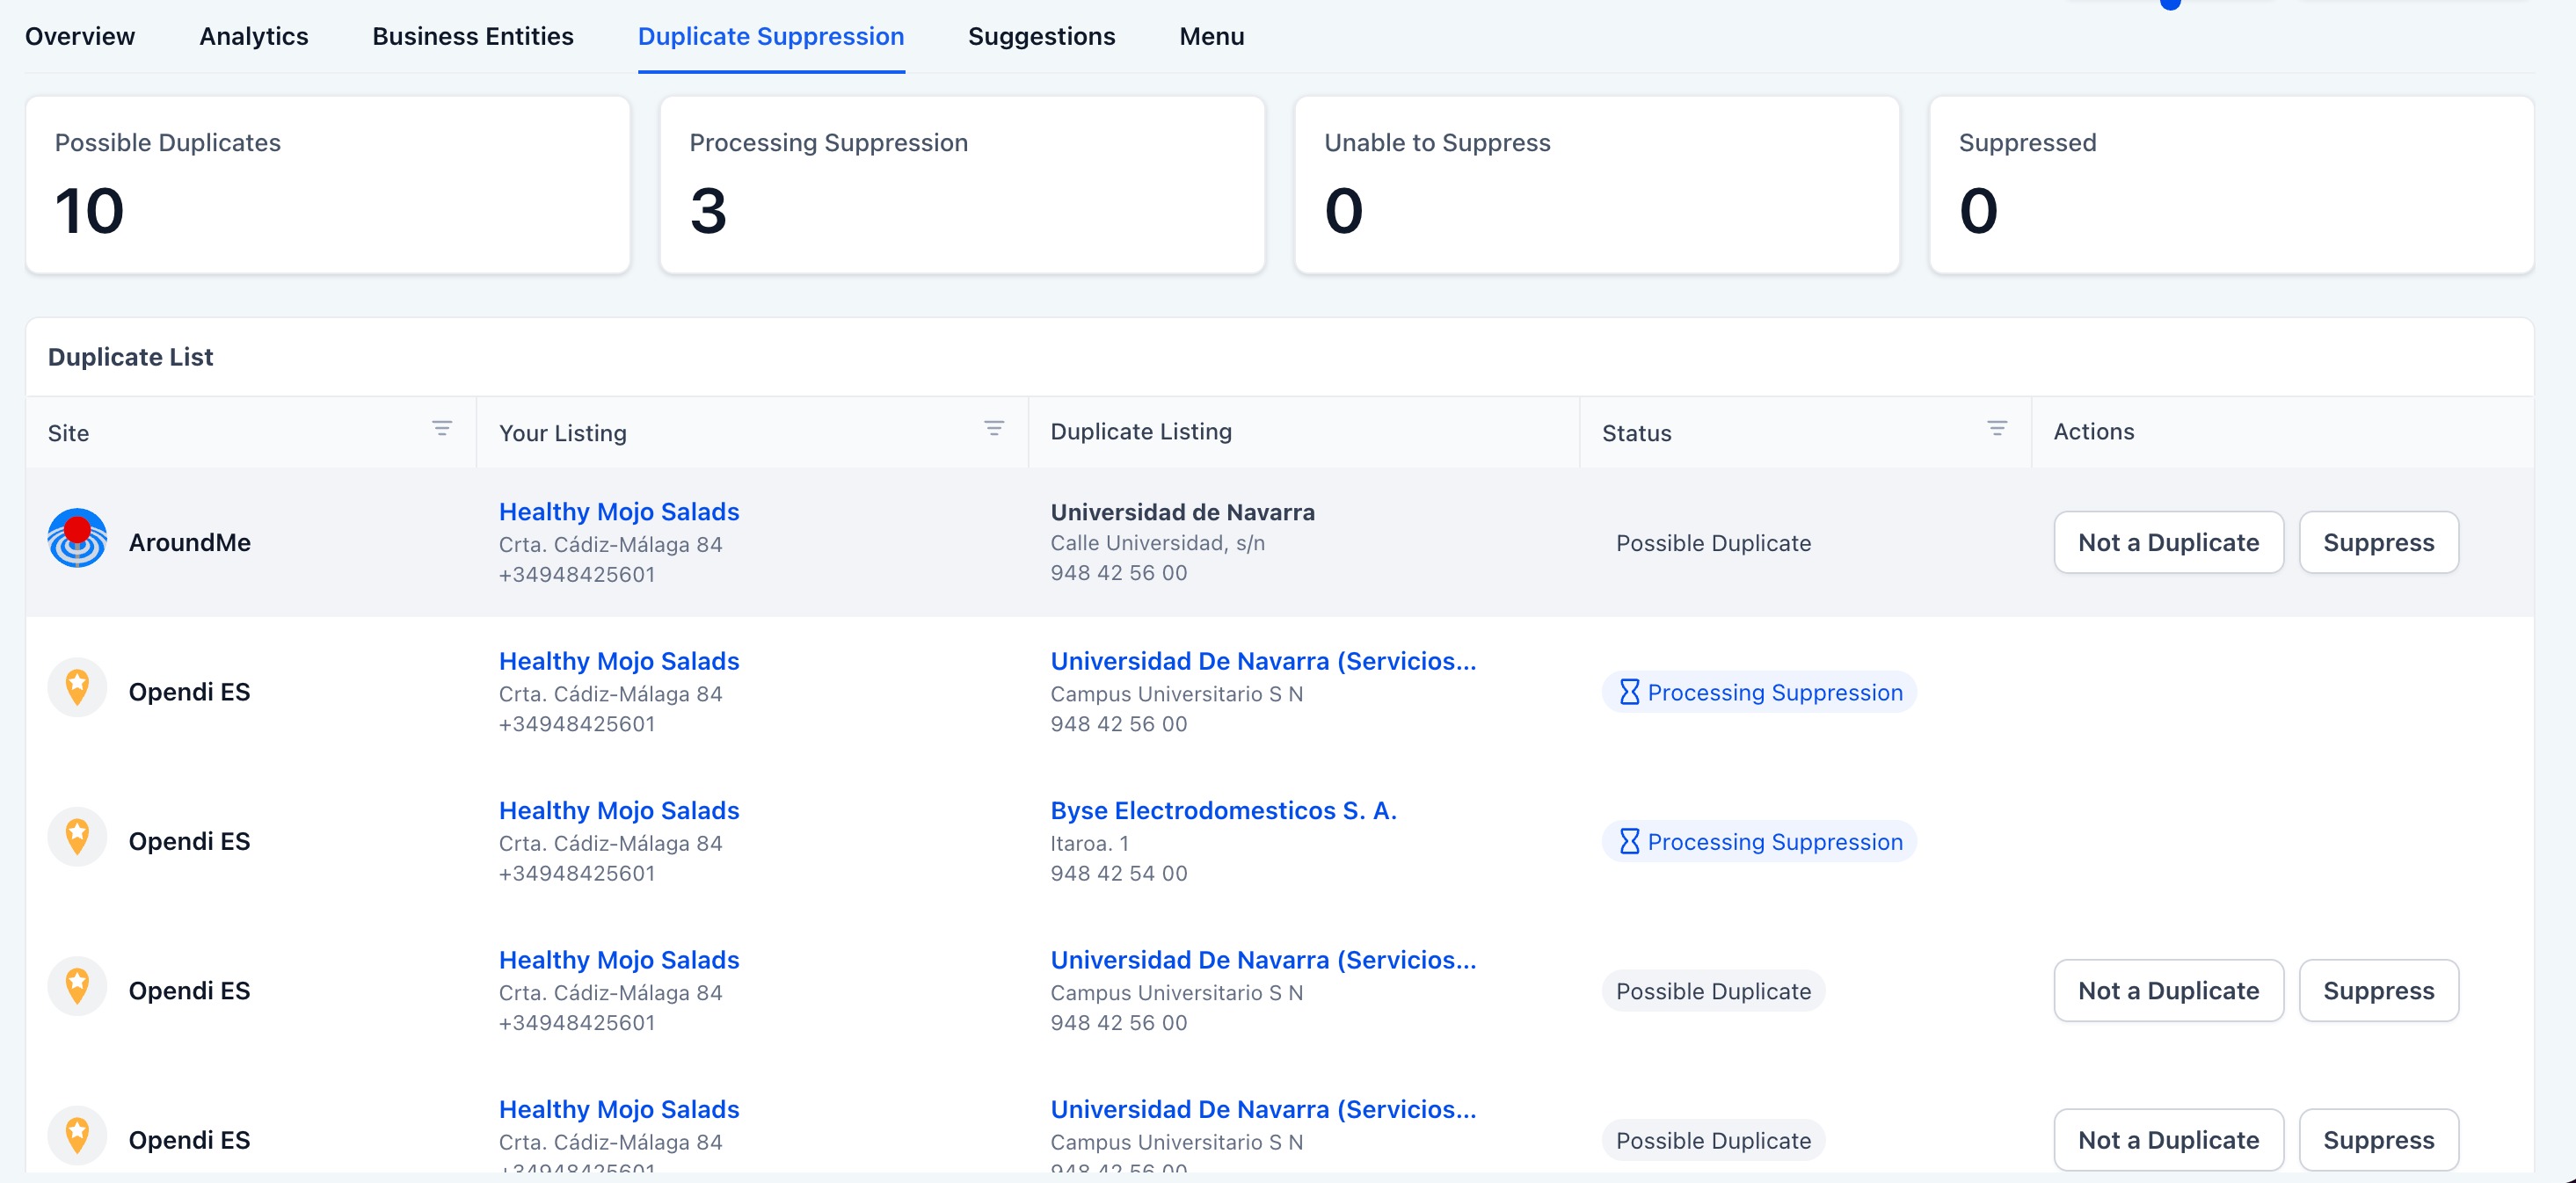Select the Processing Suppression summary card
The width and height of the screenshot is (2576, 1183).
961,184
